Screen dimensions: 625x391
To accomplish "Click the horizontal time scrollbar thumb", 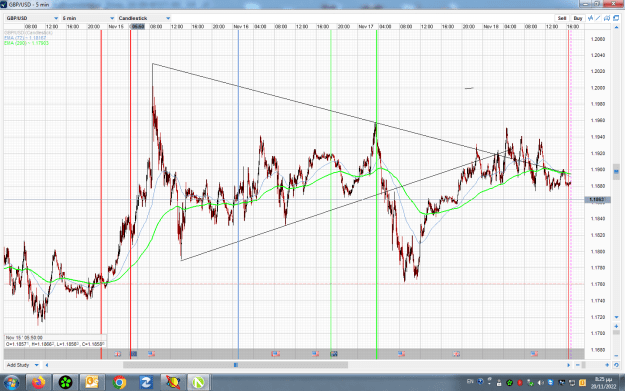I will [236, 365].
